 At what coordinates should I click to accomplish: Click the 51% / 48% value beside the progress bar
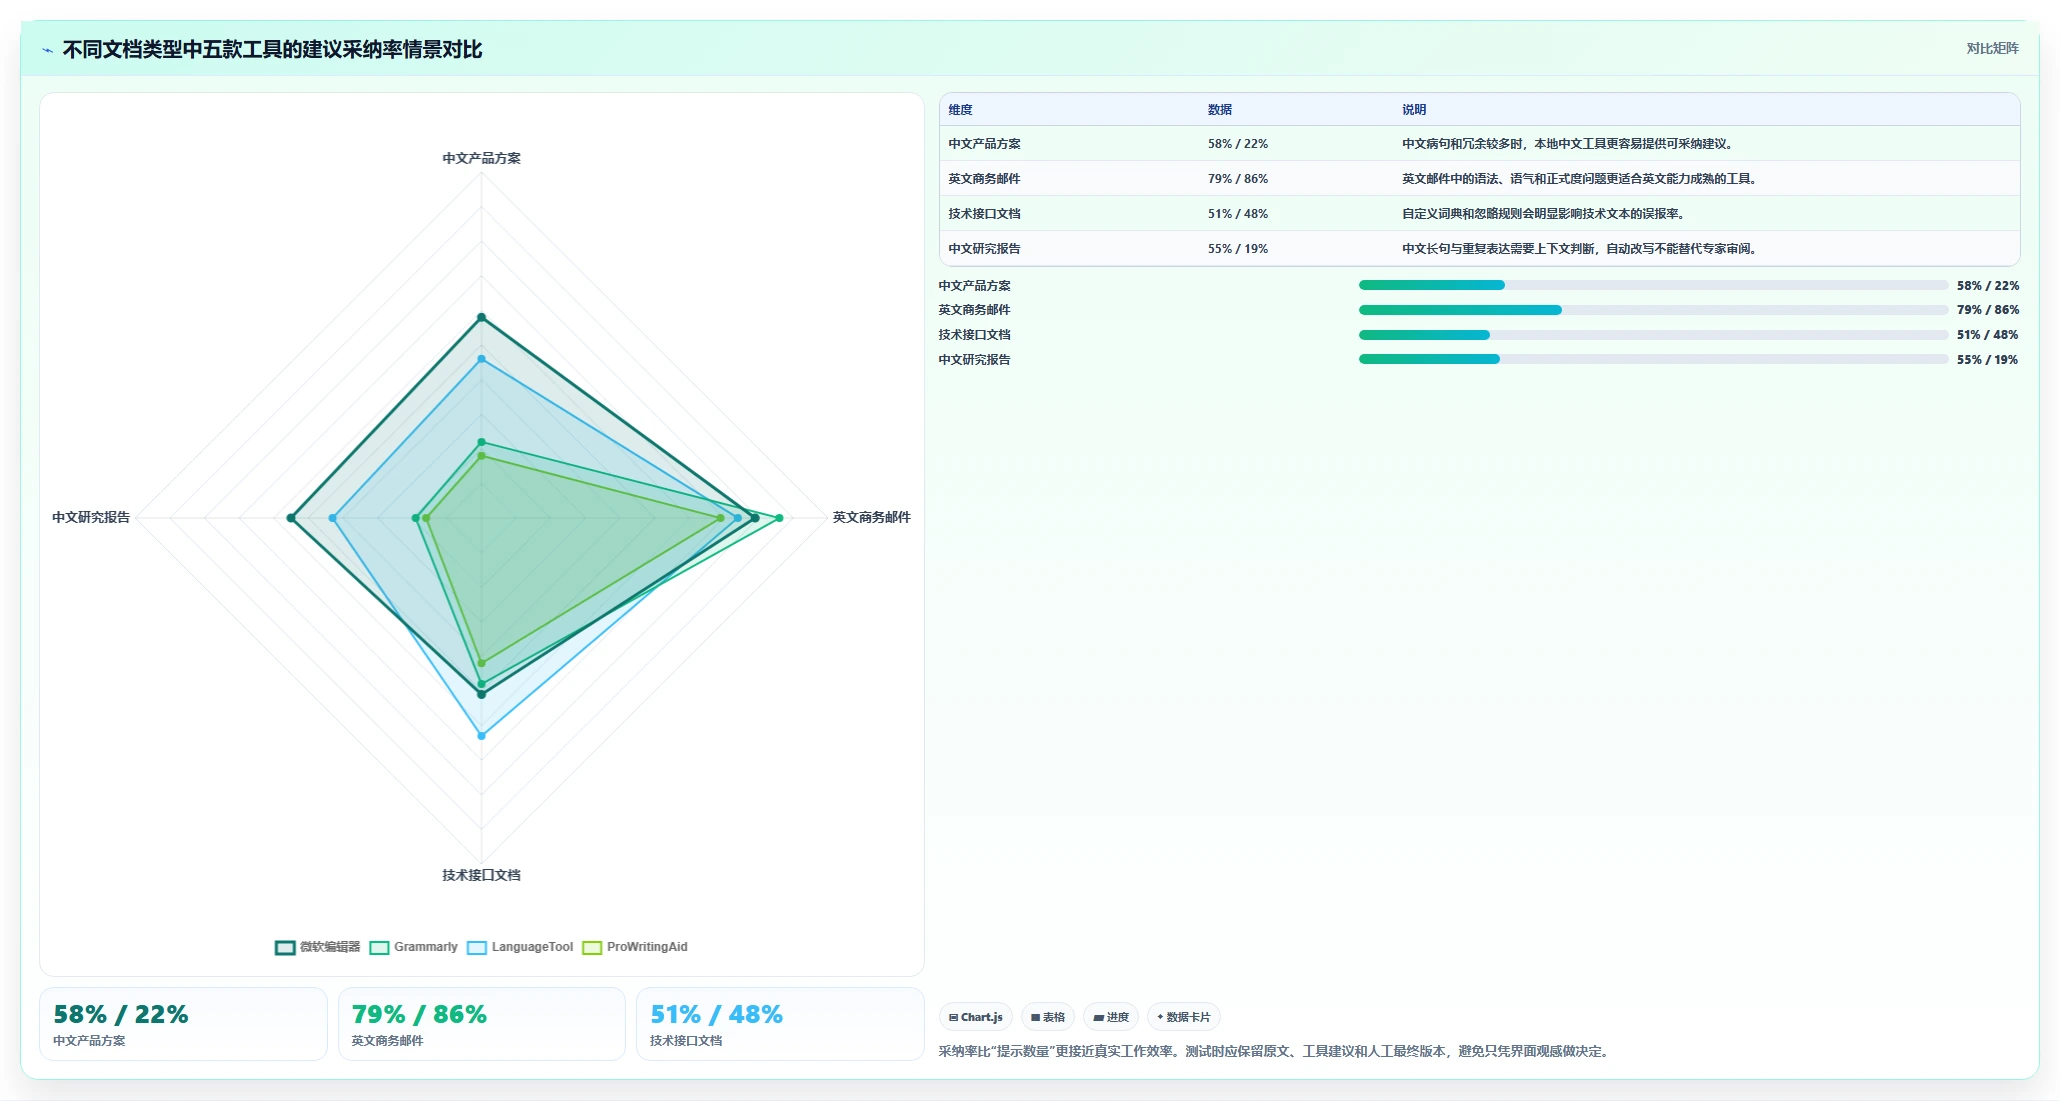pos(1988,335)
